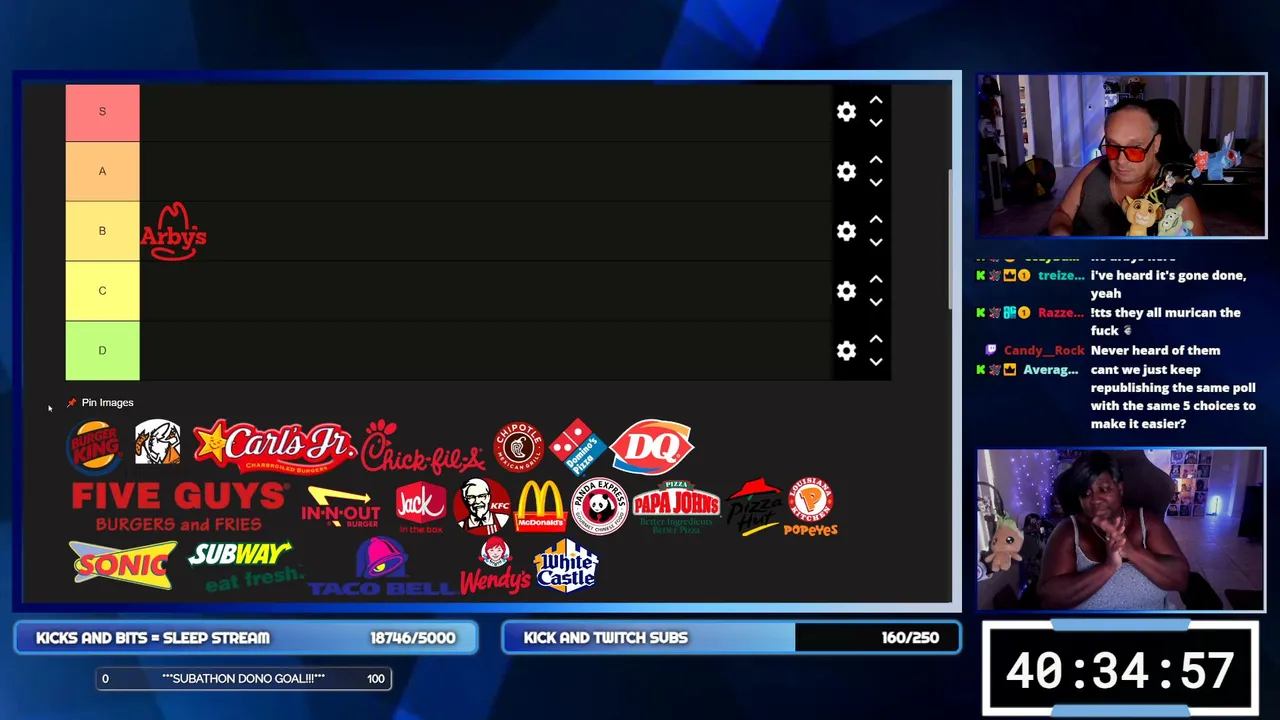The image size is (1280, 720).
Task: Open settings gear for B tier row
Action: tap(846, 231)
